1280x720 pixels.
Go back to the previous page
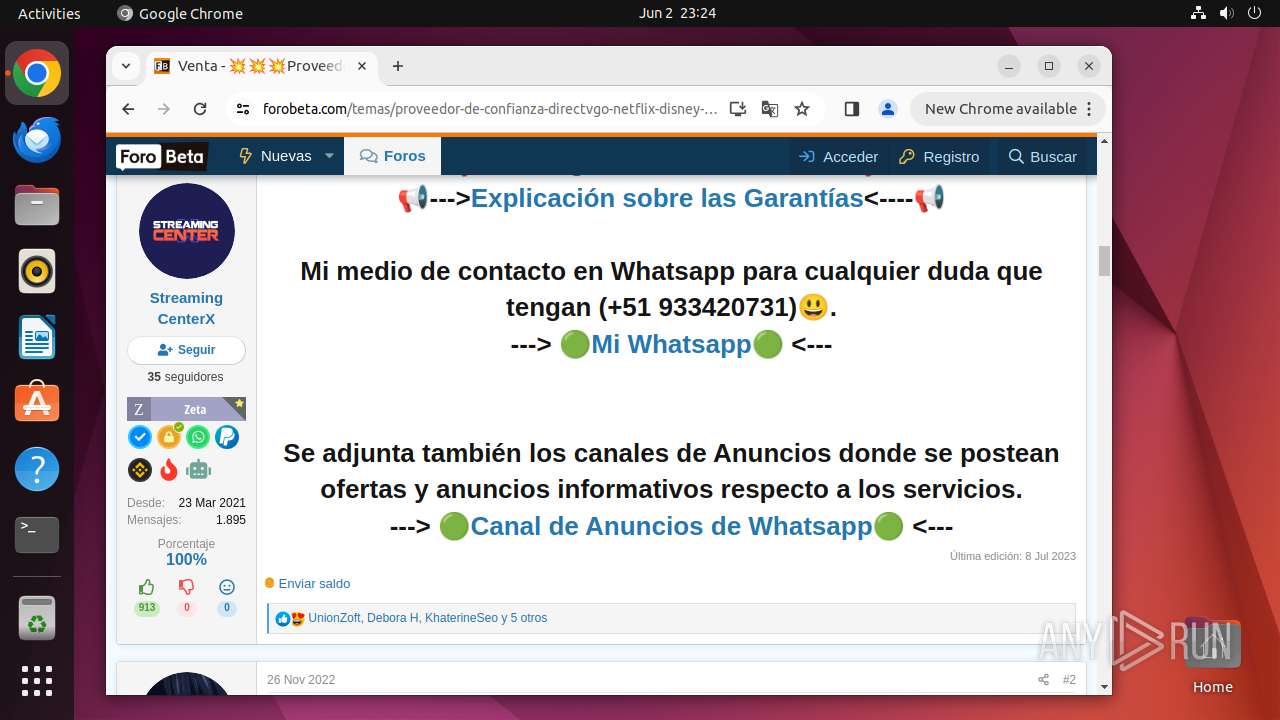[x=128, y=109]
